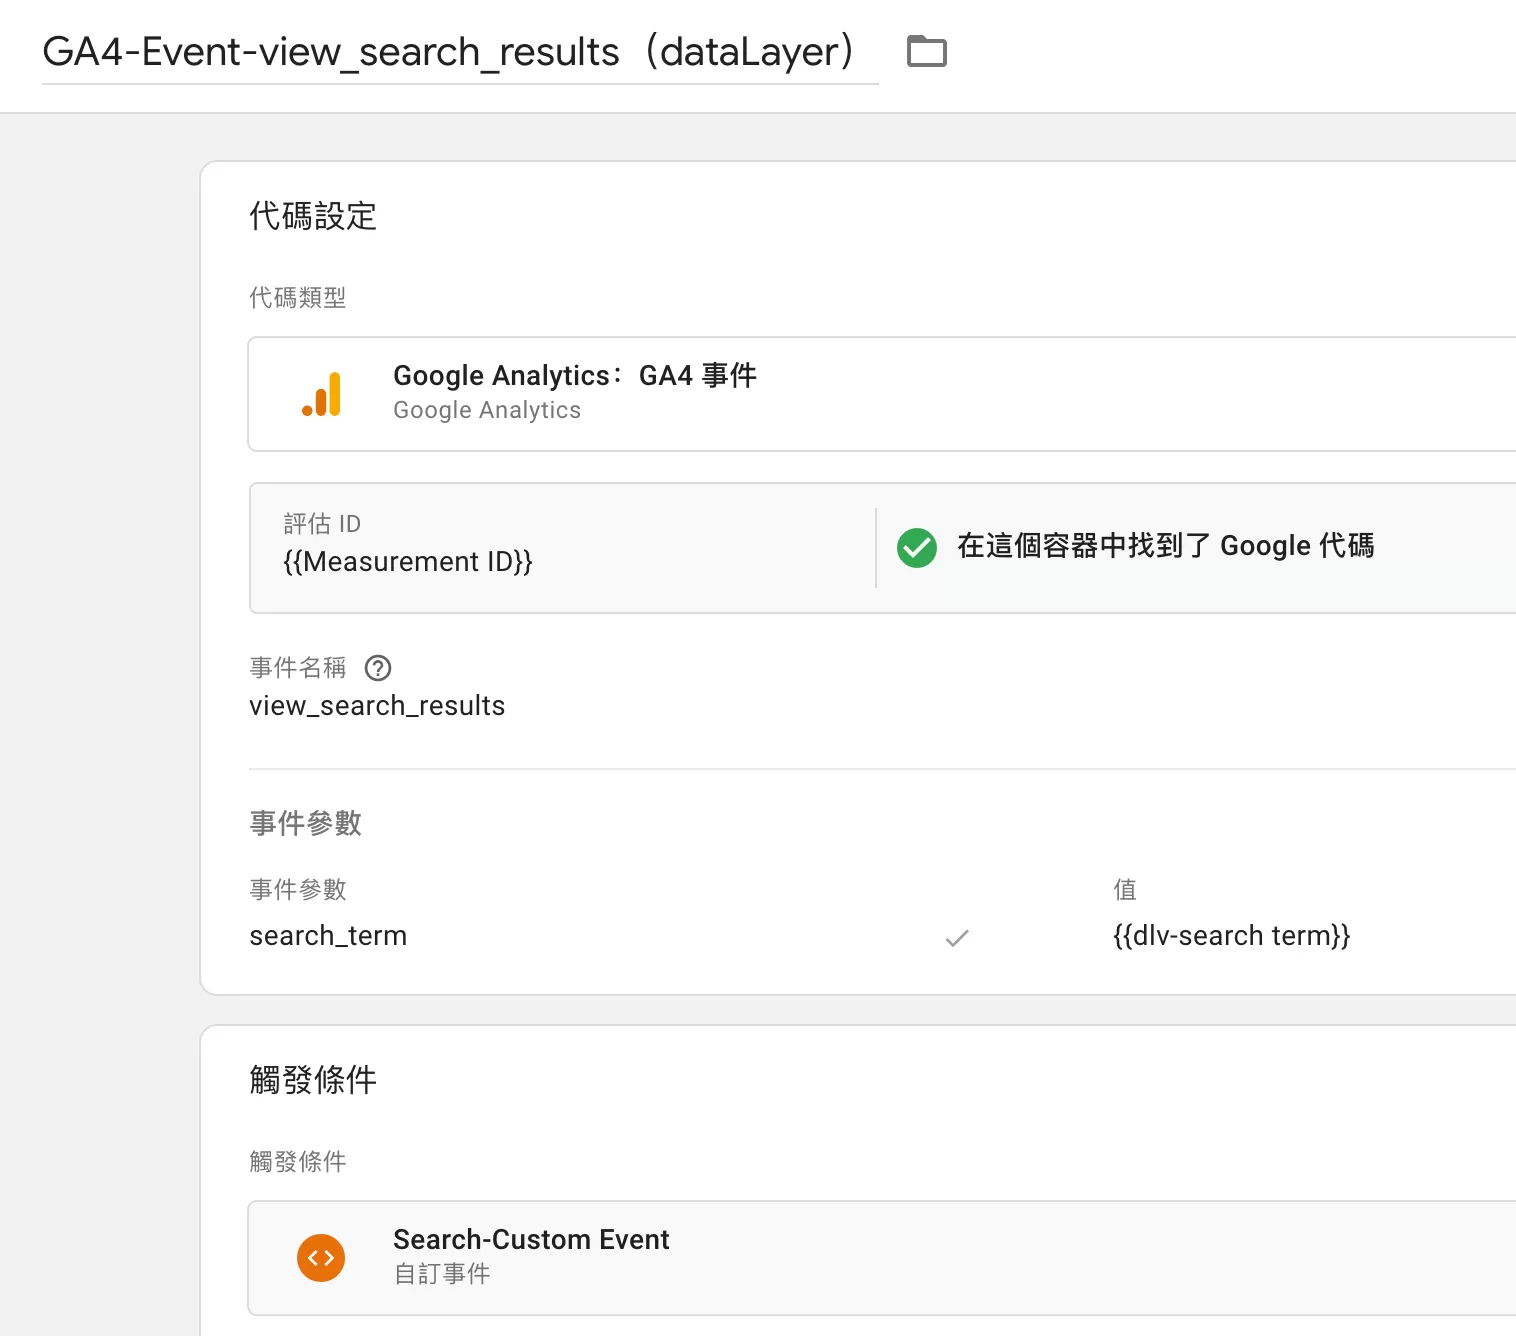Click the {{dlv-search term}} value
This screenshot has width=1516, height=1336.
point(1231,936)
